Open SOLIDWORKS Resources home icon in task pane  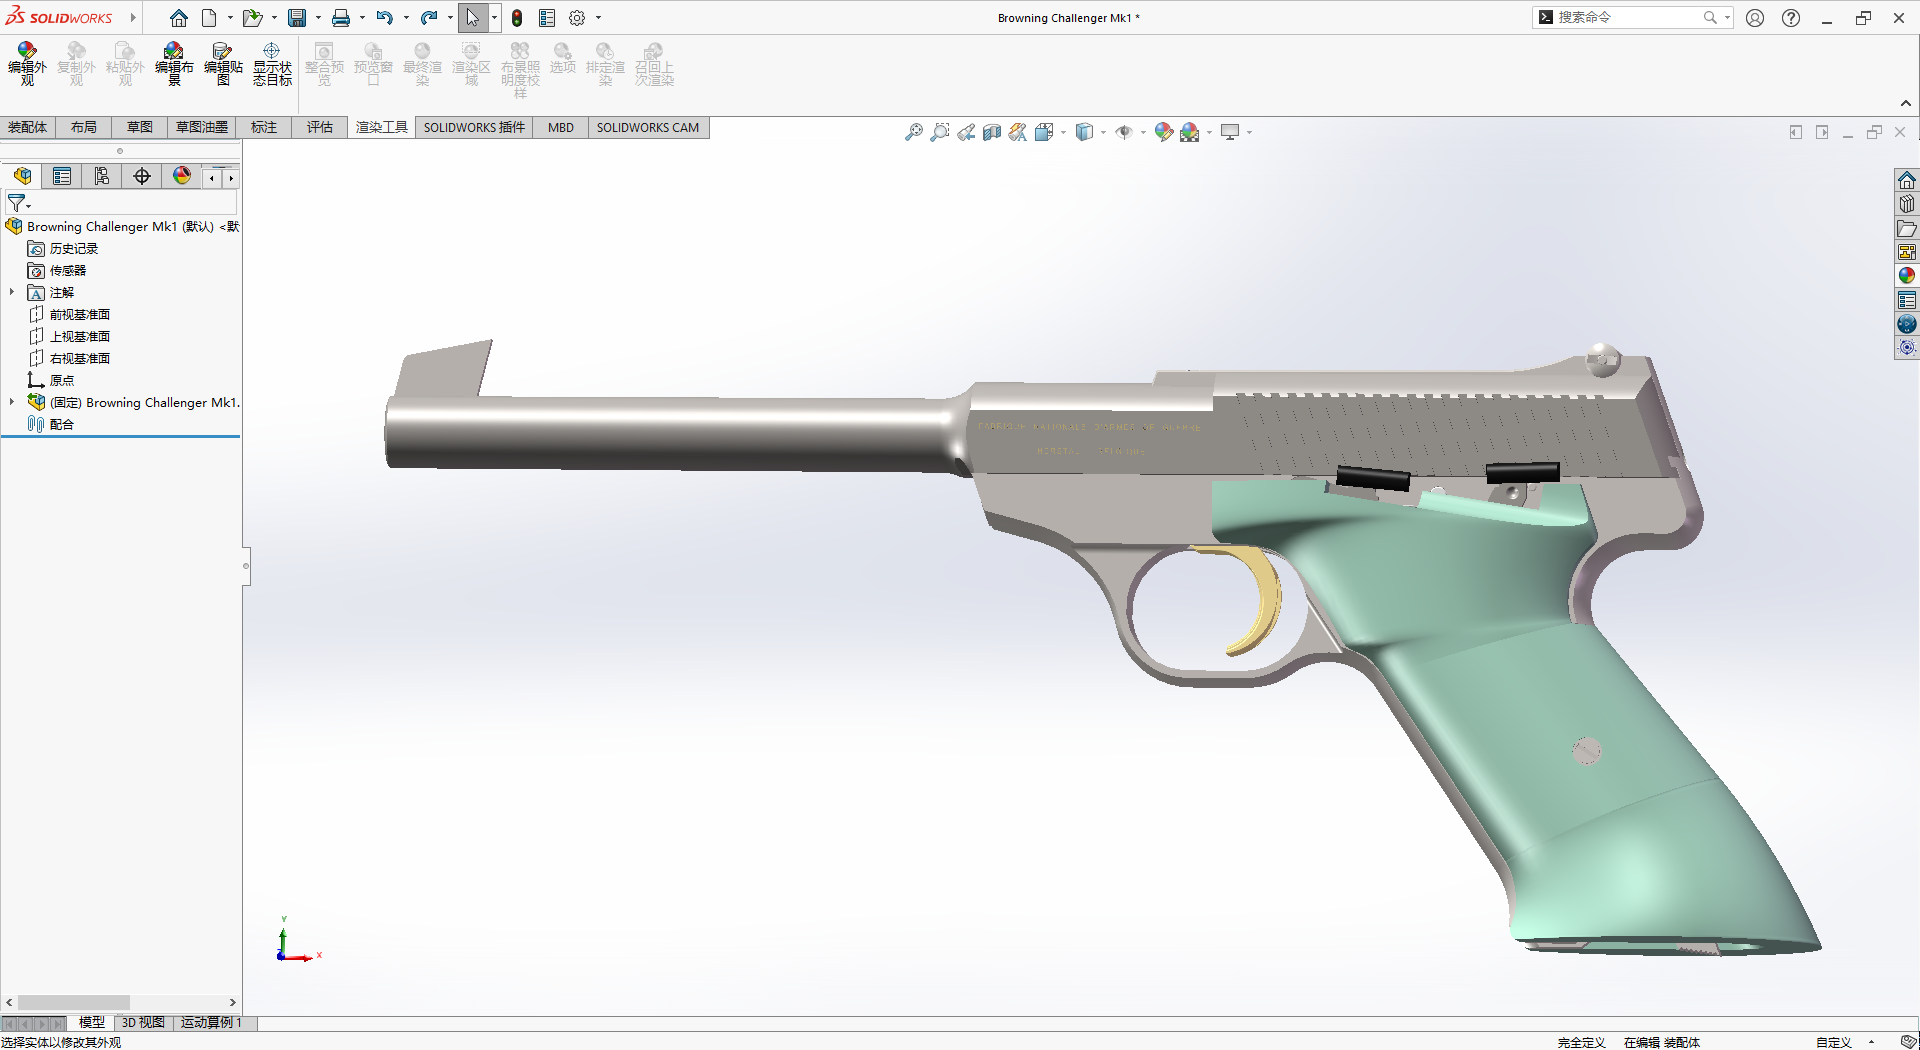1907,180
